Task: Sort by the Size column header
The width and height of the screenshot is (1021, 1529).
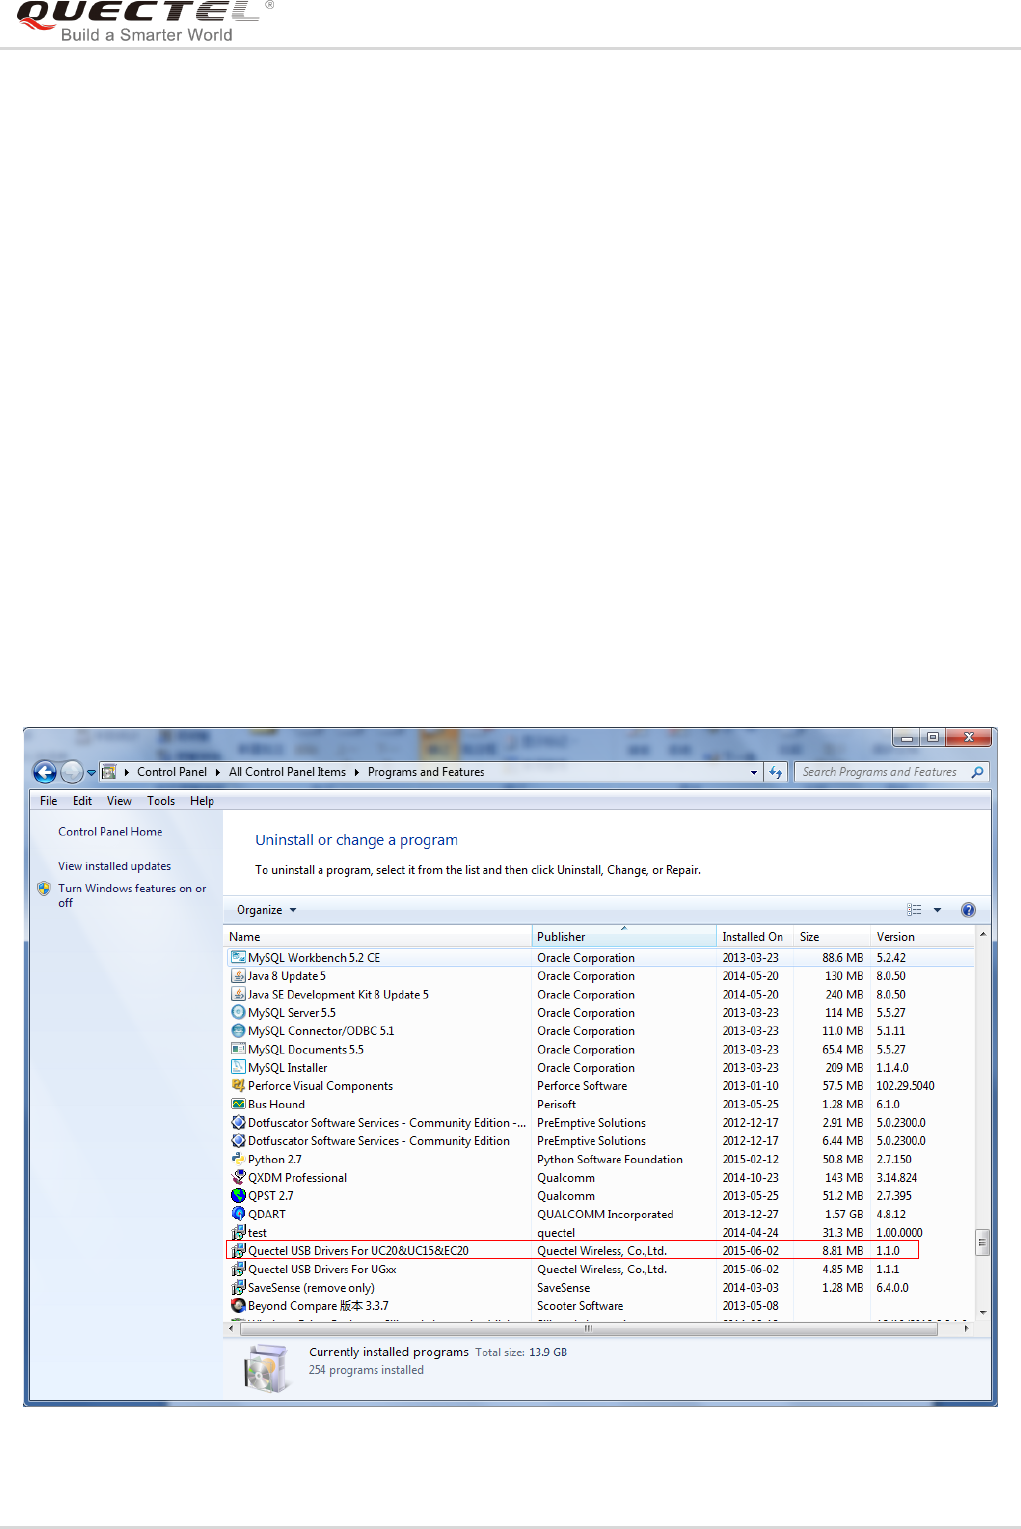Action: tap(831, 937)
